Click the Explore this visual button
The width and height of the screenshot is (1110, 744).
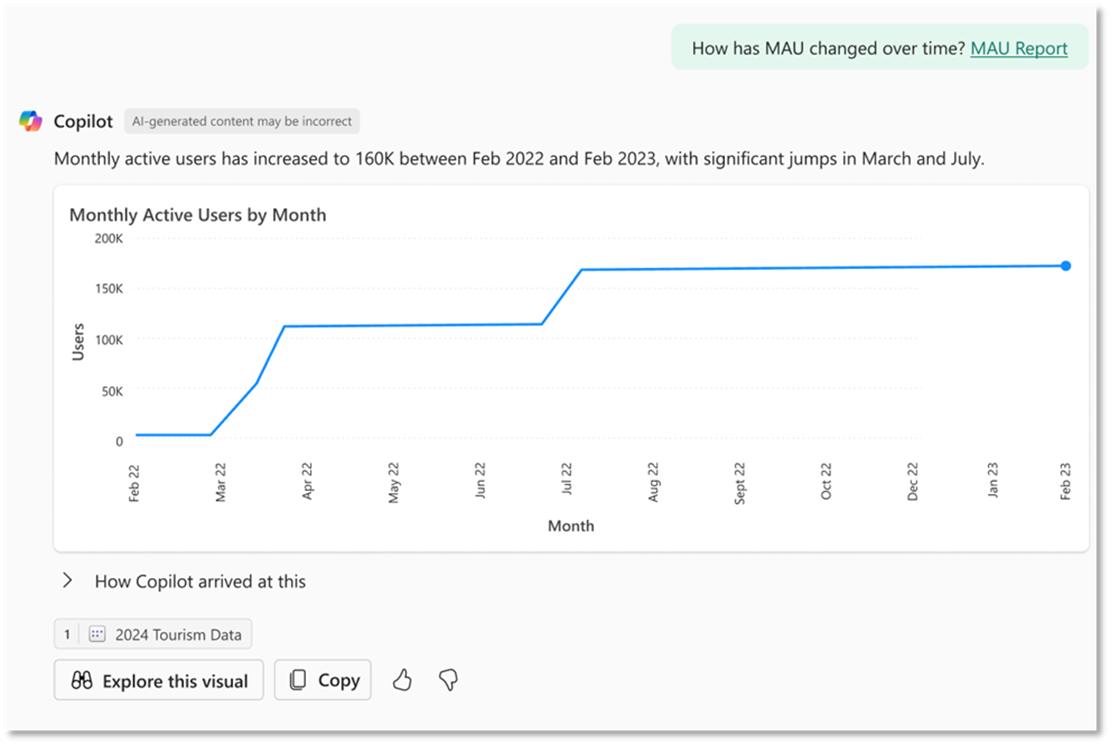tap(159, 680)
